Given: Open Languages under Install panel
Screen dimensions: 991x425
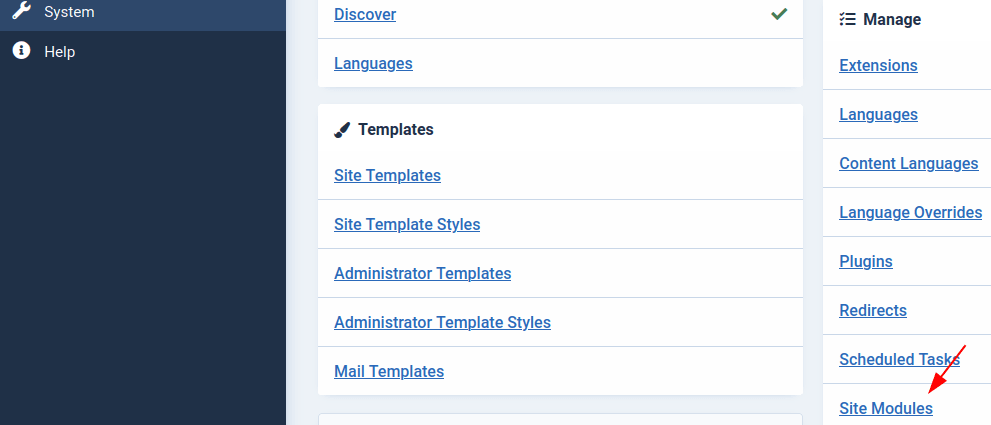Looking at the screenshot, I should [373, 63].
